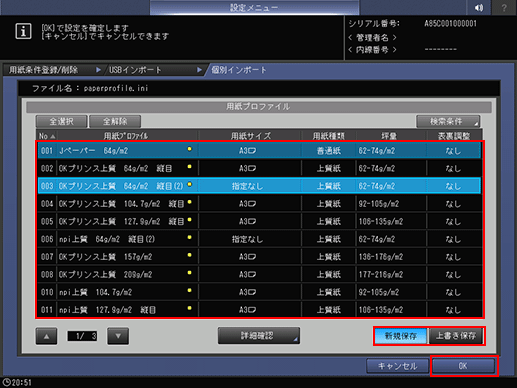Click the 用紙プロファイル column header
Viewport: 517px width, 388px height.
coord(126,136)
